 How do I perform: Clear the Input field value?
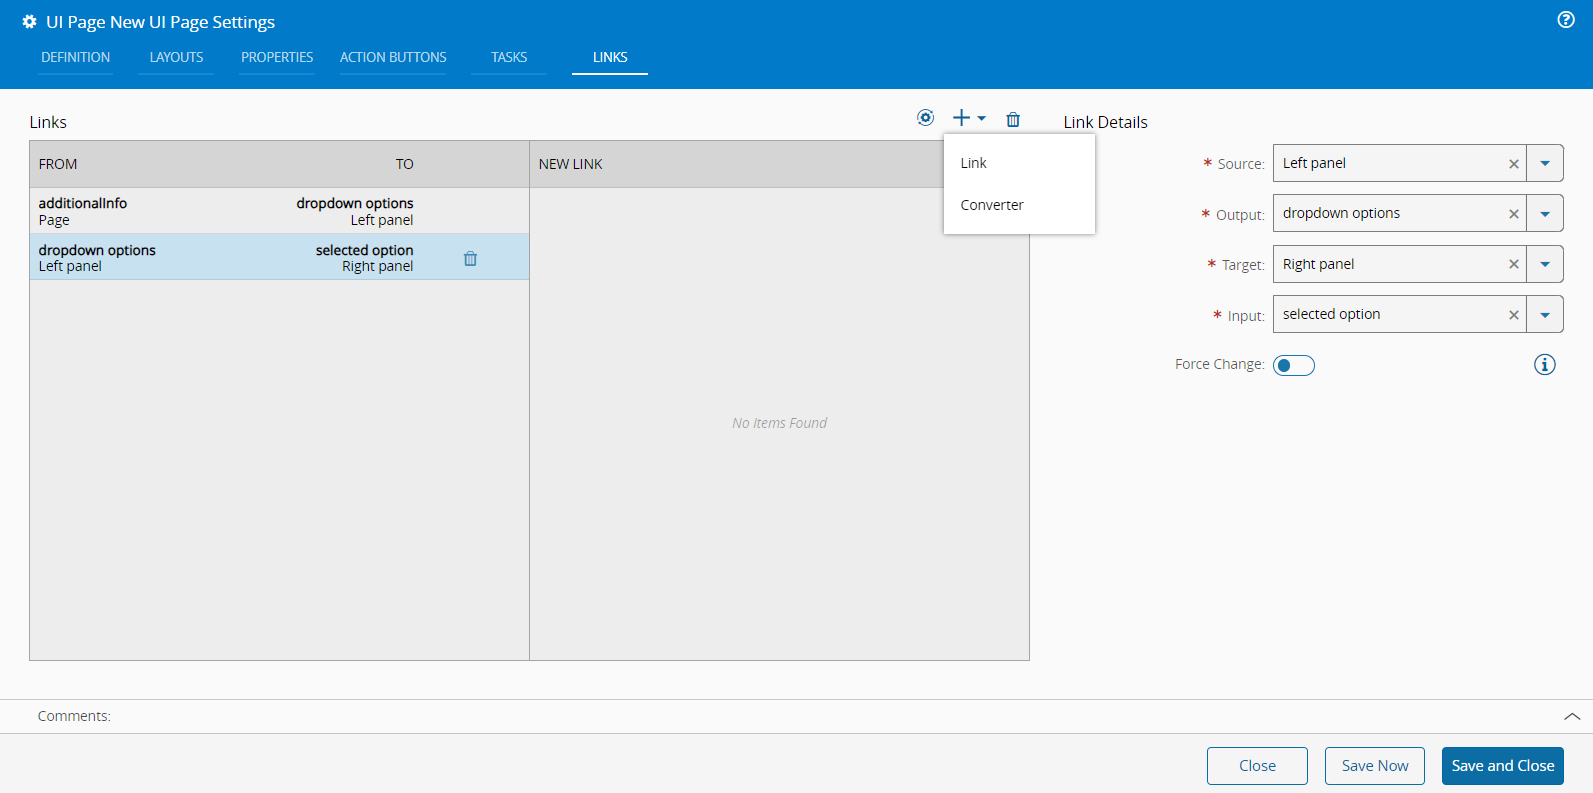(1513, 315)
